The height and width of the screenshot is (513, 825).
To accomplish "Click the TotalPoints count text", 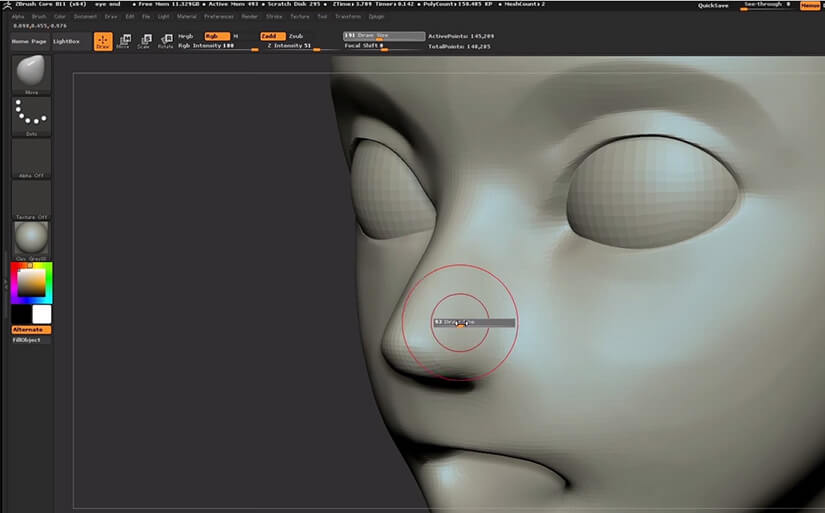I will (x=459, y=47).
